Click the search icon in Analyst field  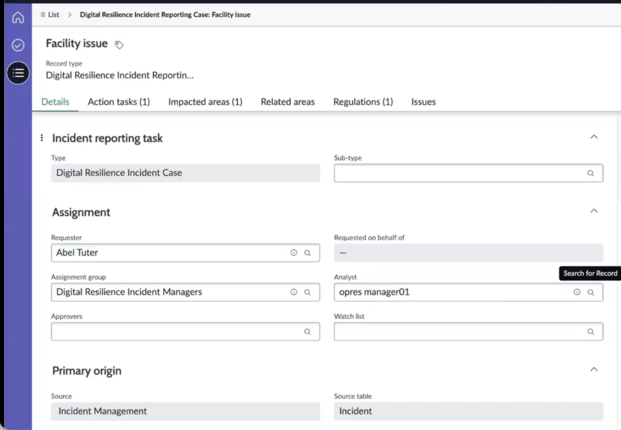591,292
